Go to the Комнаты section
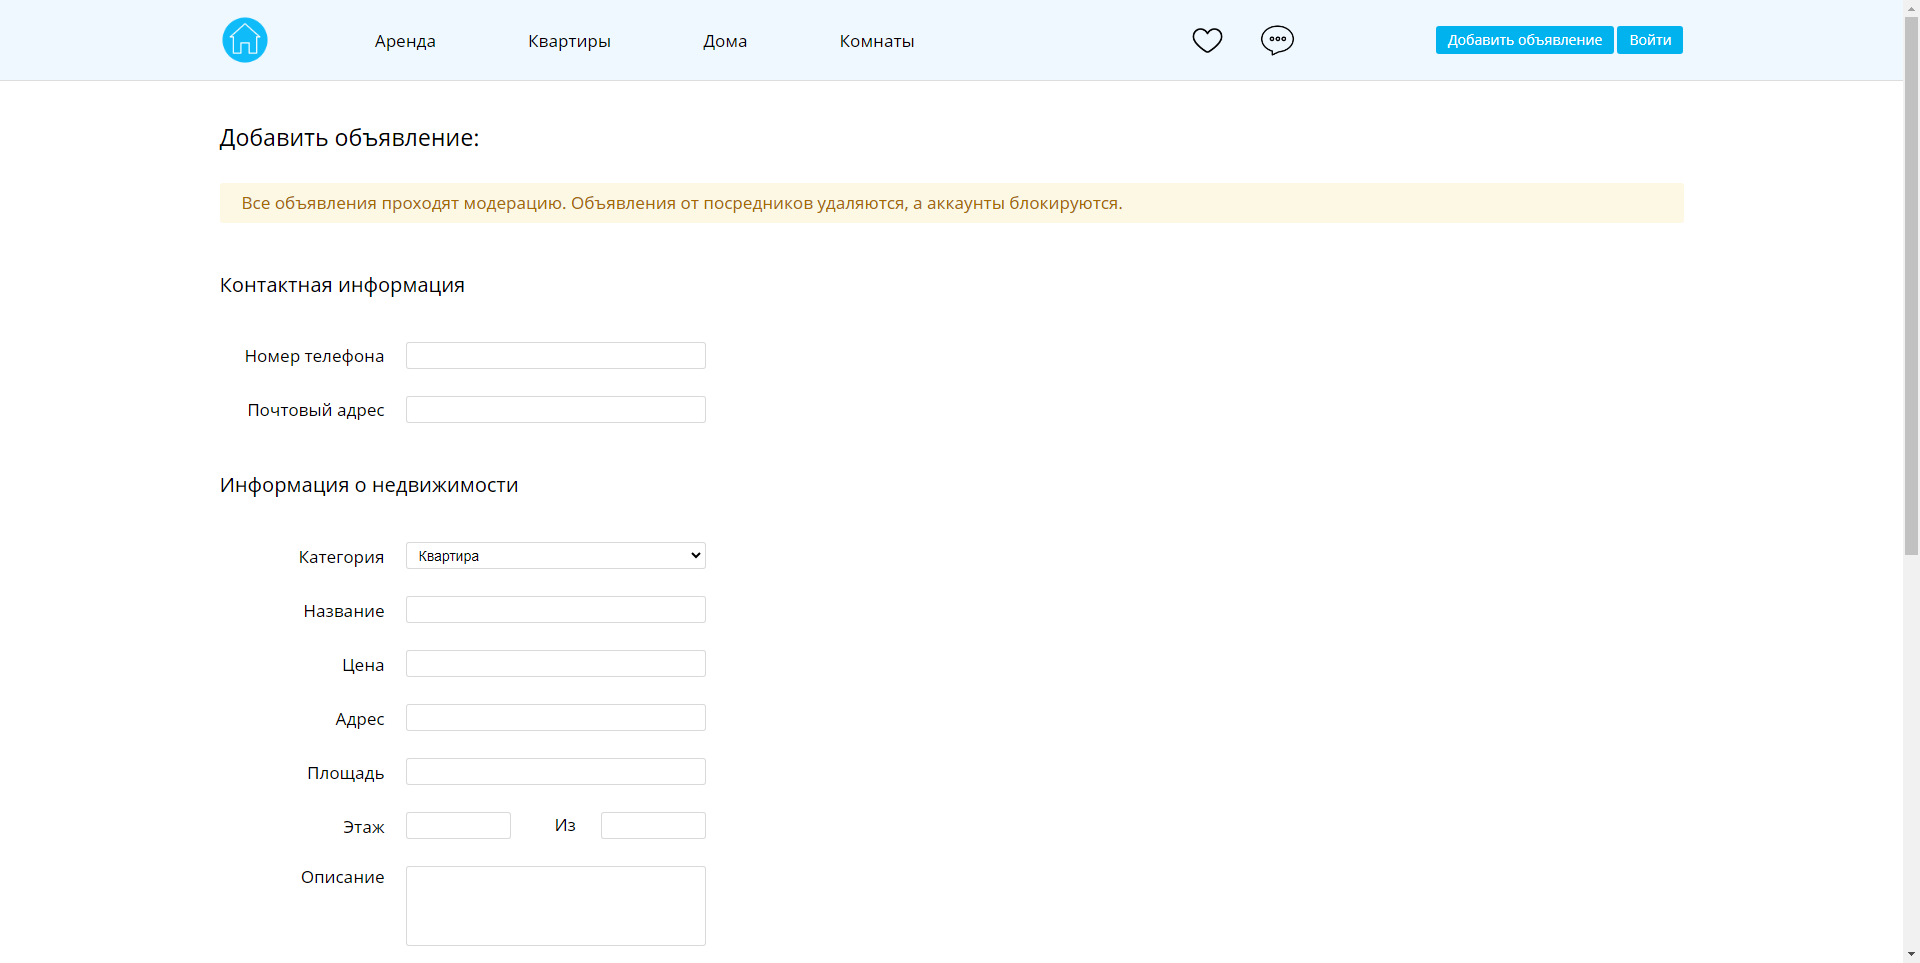Viewport: 1920px width, 963px height. click(x=877, y=41)
